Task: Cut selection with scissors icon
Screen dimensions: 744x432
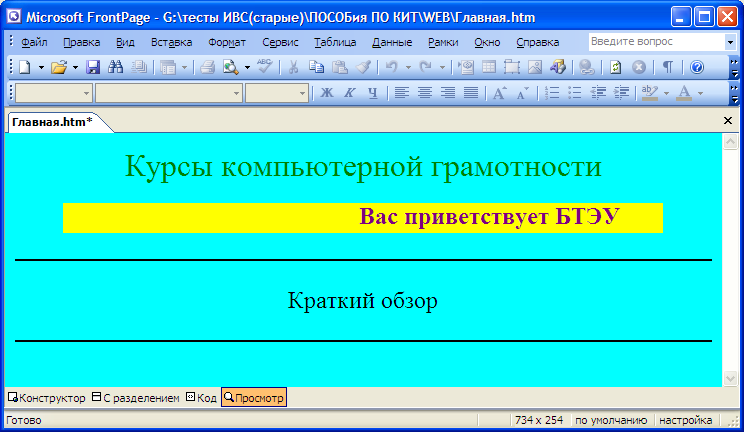Action: 293,67
